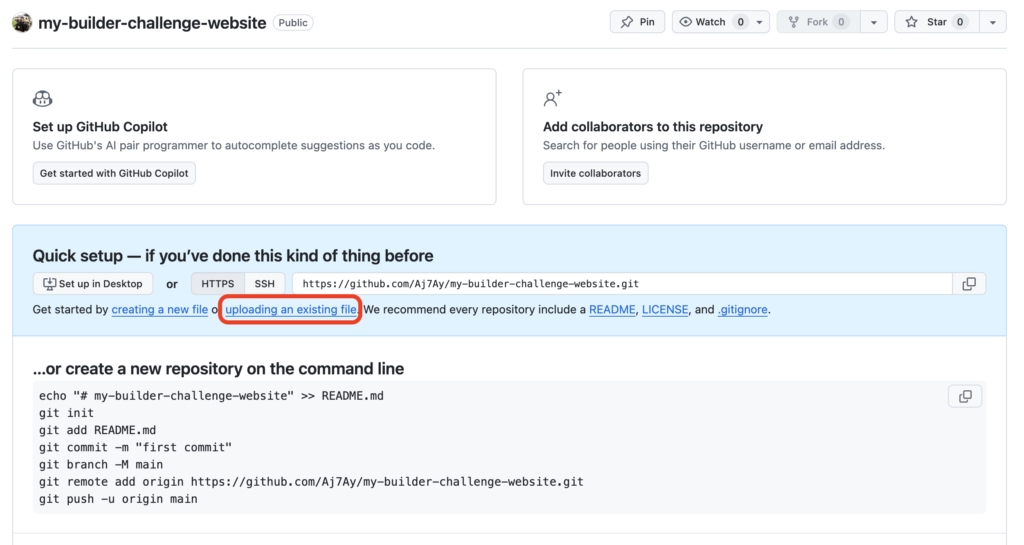Viewport: 1024px width, 545px height.
Task: Click the git init command line
Action: click(66, 413)
